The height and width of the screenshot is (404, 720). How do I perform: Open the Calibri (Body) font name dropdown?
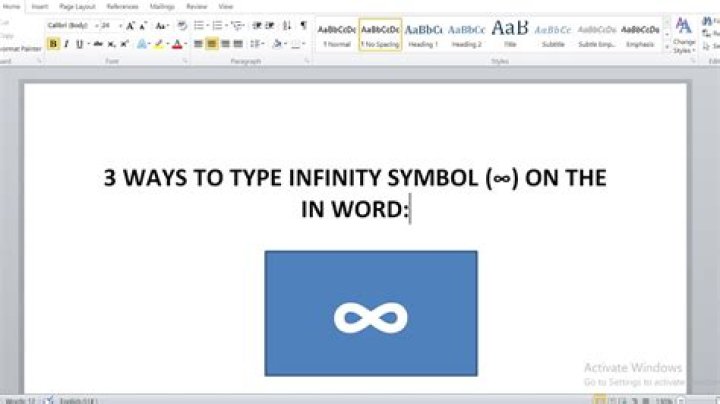tap(70, 25)
